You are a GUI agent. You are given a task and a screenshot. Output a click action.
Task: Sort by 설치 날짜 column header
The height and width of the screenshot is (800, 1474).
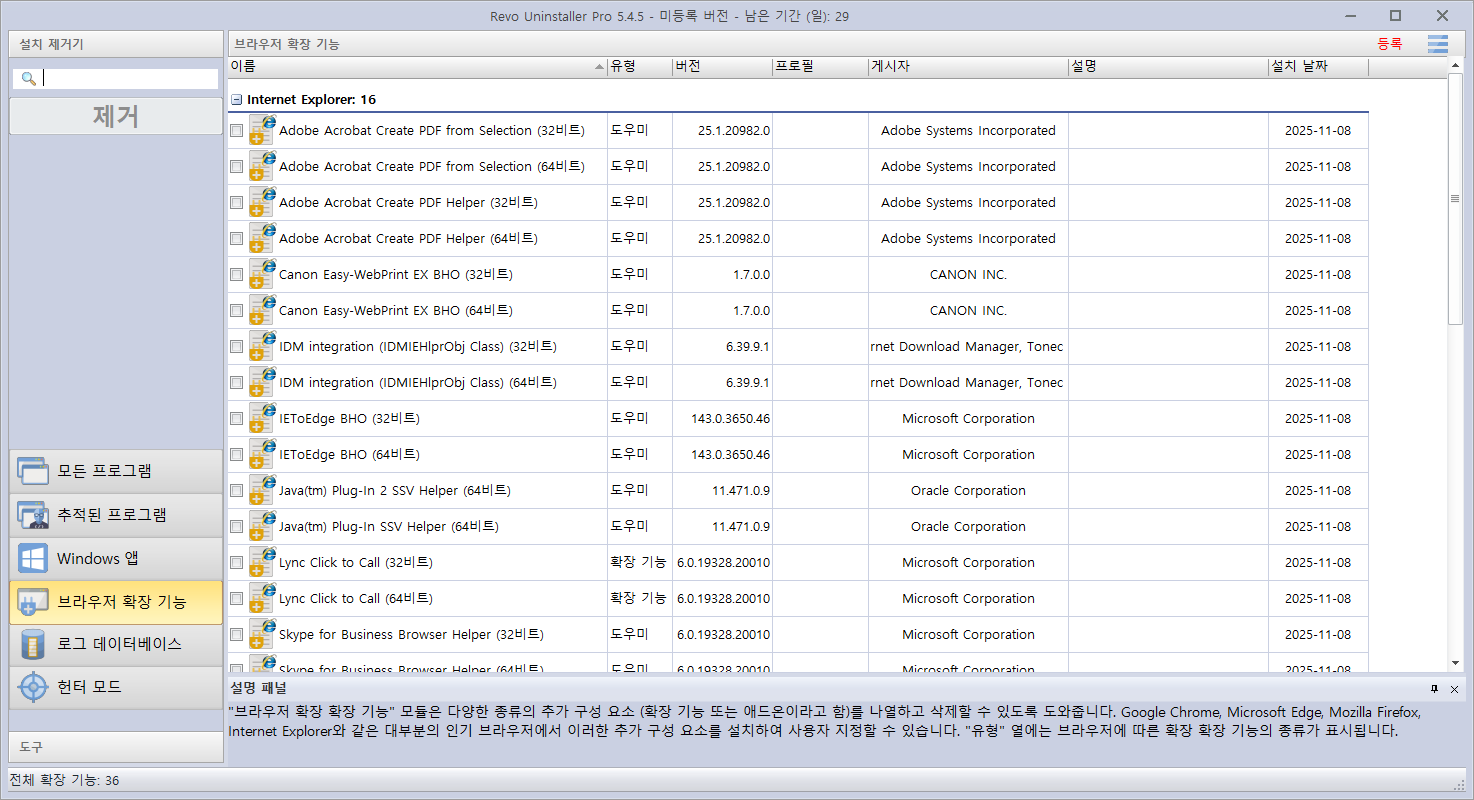tap(1318, 67)
